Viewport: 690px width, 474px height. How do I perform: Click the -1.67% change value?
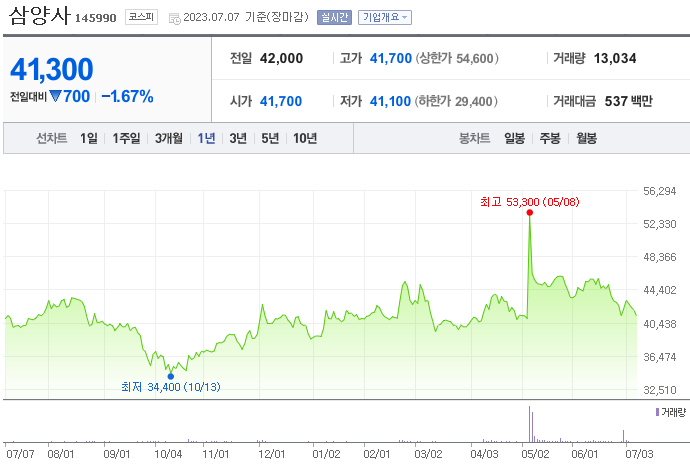click(x=128, y=96)
